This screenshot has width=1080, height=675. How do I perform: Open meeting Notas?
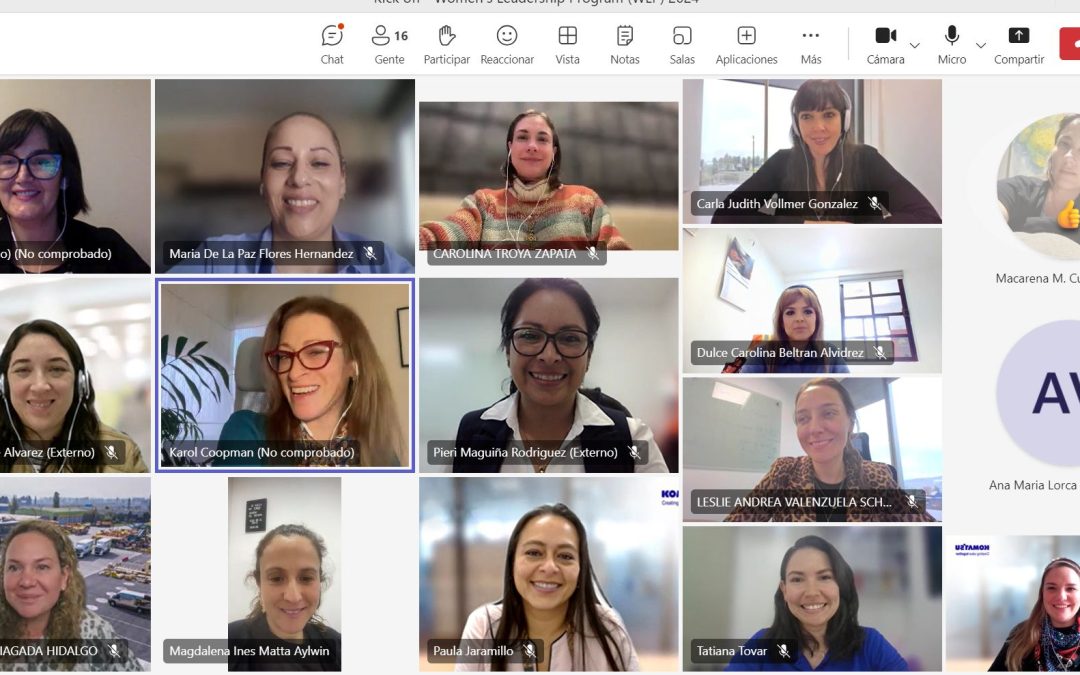[625, 45]
